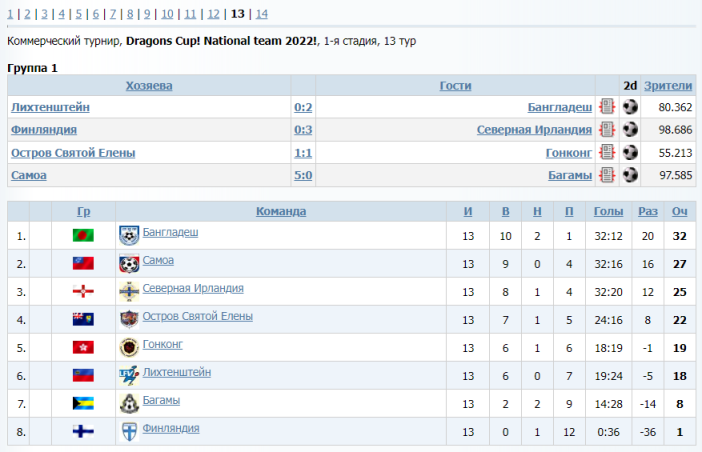Click the Бангладеш team crest in standings
The width and height of the screenshot is (702, 452).
pyautogui.click(x=128, y=235)
